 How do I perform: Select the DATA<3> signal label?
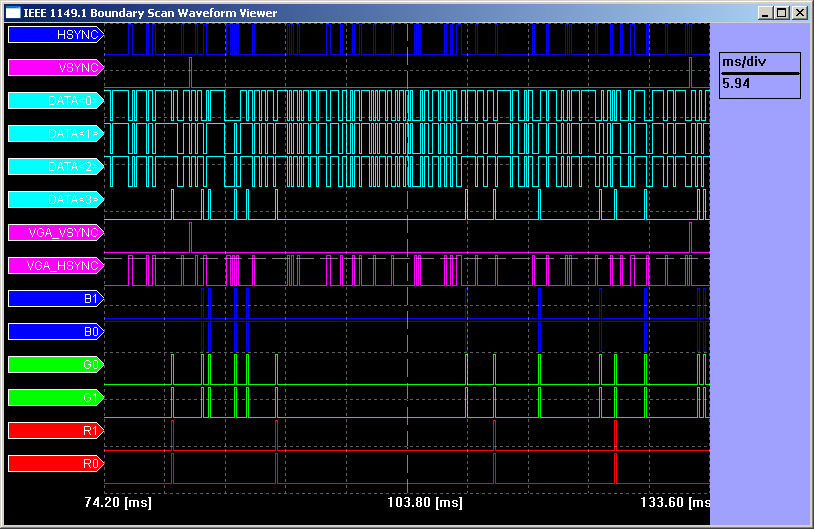tap(55, 200)
